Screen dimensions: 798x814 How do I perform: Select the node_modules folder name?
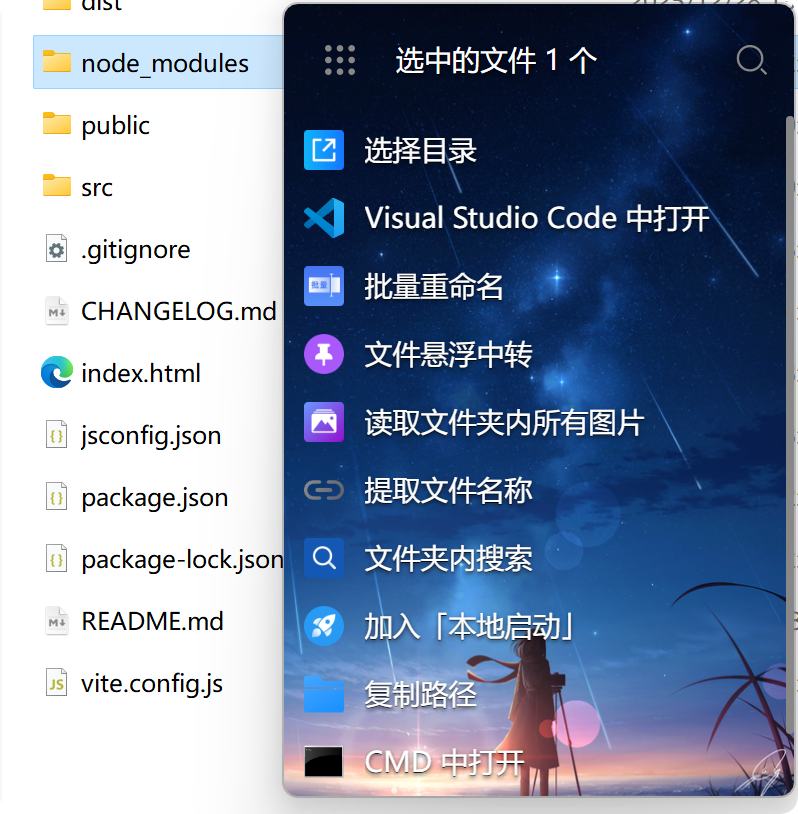pyautogui.click(x=165, y=63)
